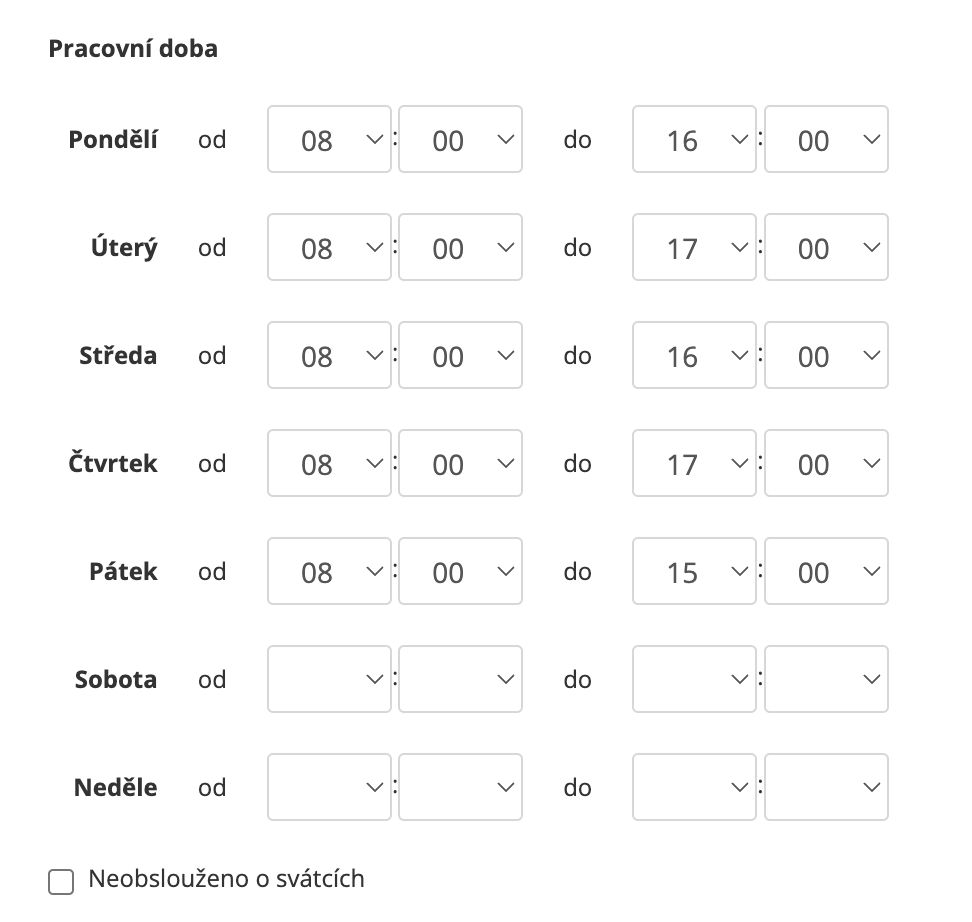Image resolution: width=972 pixels, height=922 pixels.
Task: Expand Čtvrtek end hour dropdown
Action: click(x=694, y=464)
